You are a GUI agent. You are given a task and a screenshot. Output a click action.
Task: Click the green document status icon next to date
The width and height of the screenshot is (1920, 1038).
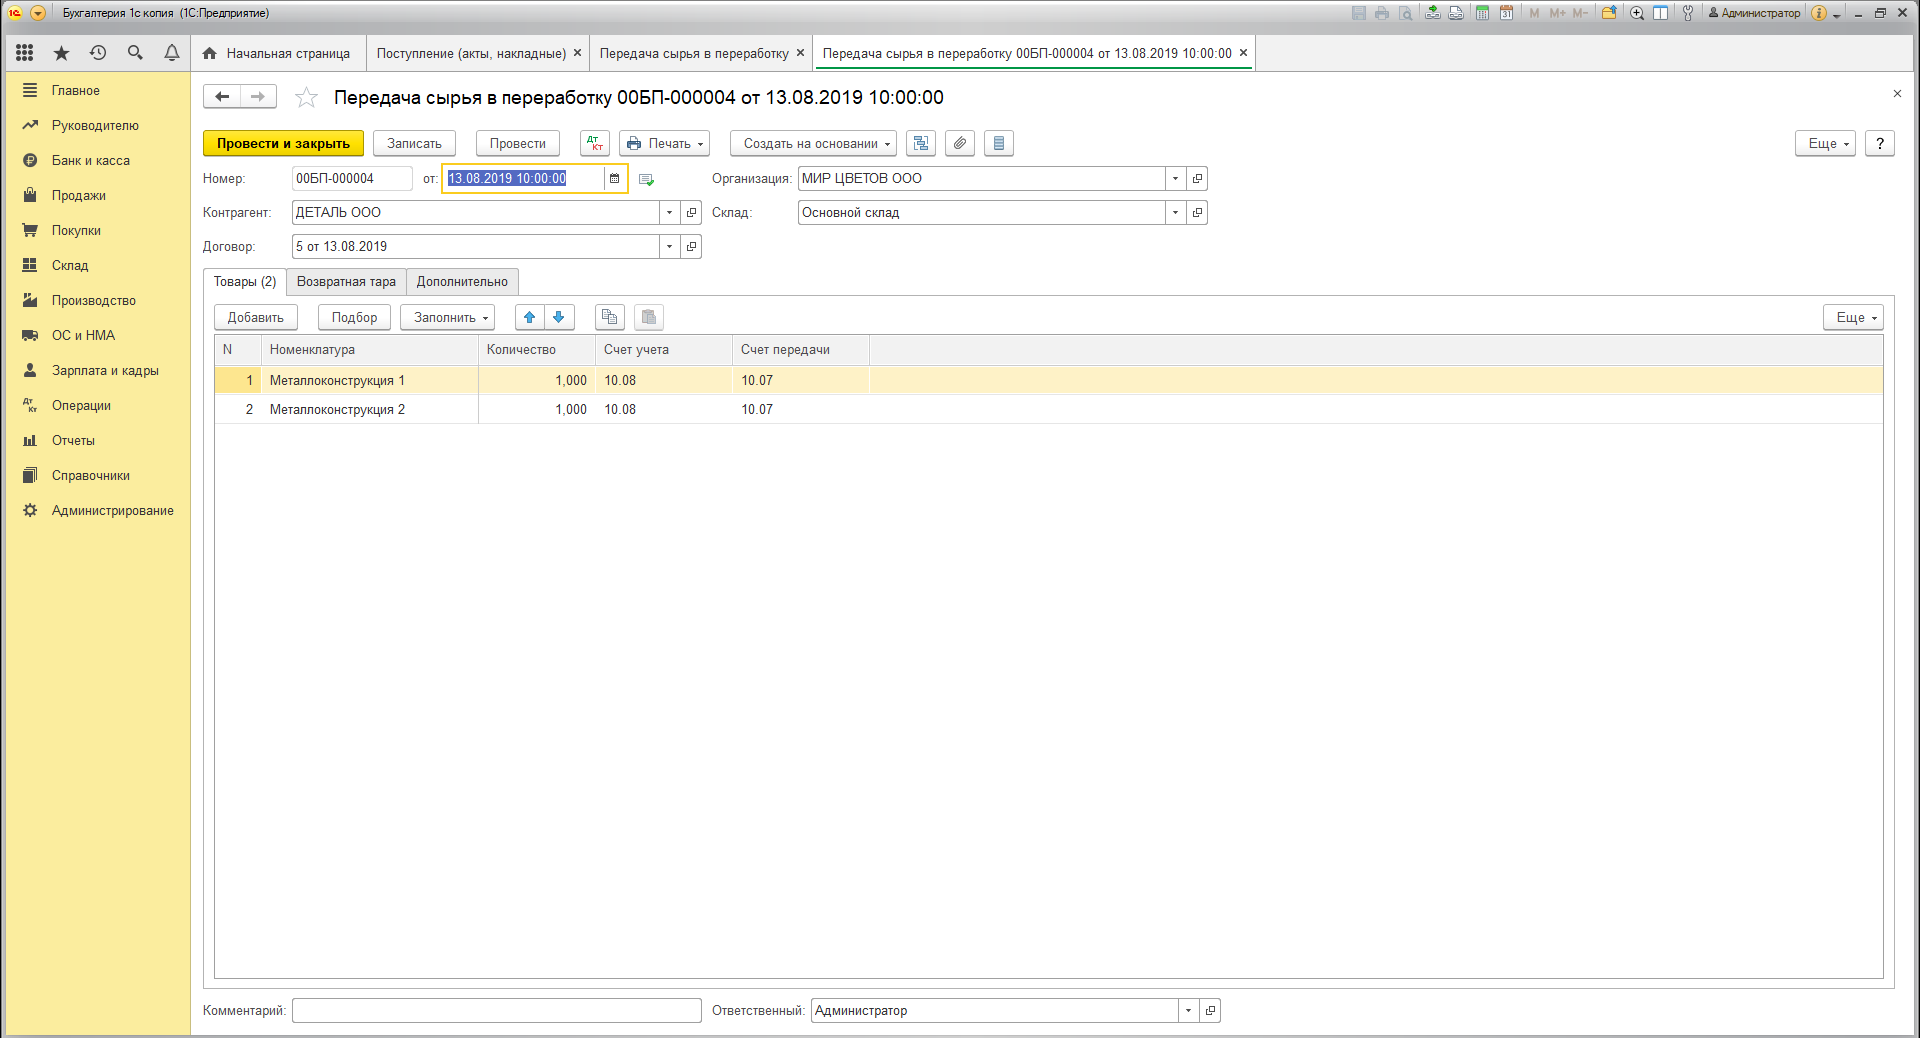[x=646, y=180]
